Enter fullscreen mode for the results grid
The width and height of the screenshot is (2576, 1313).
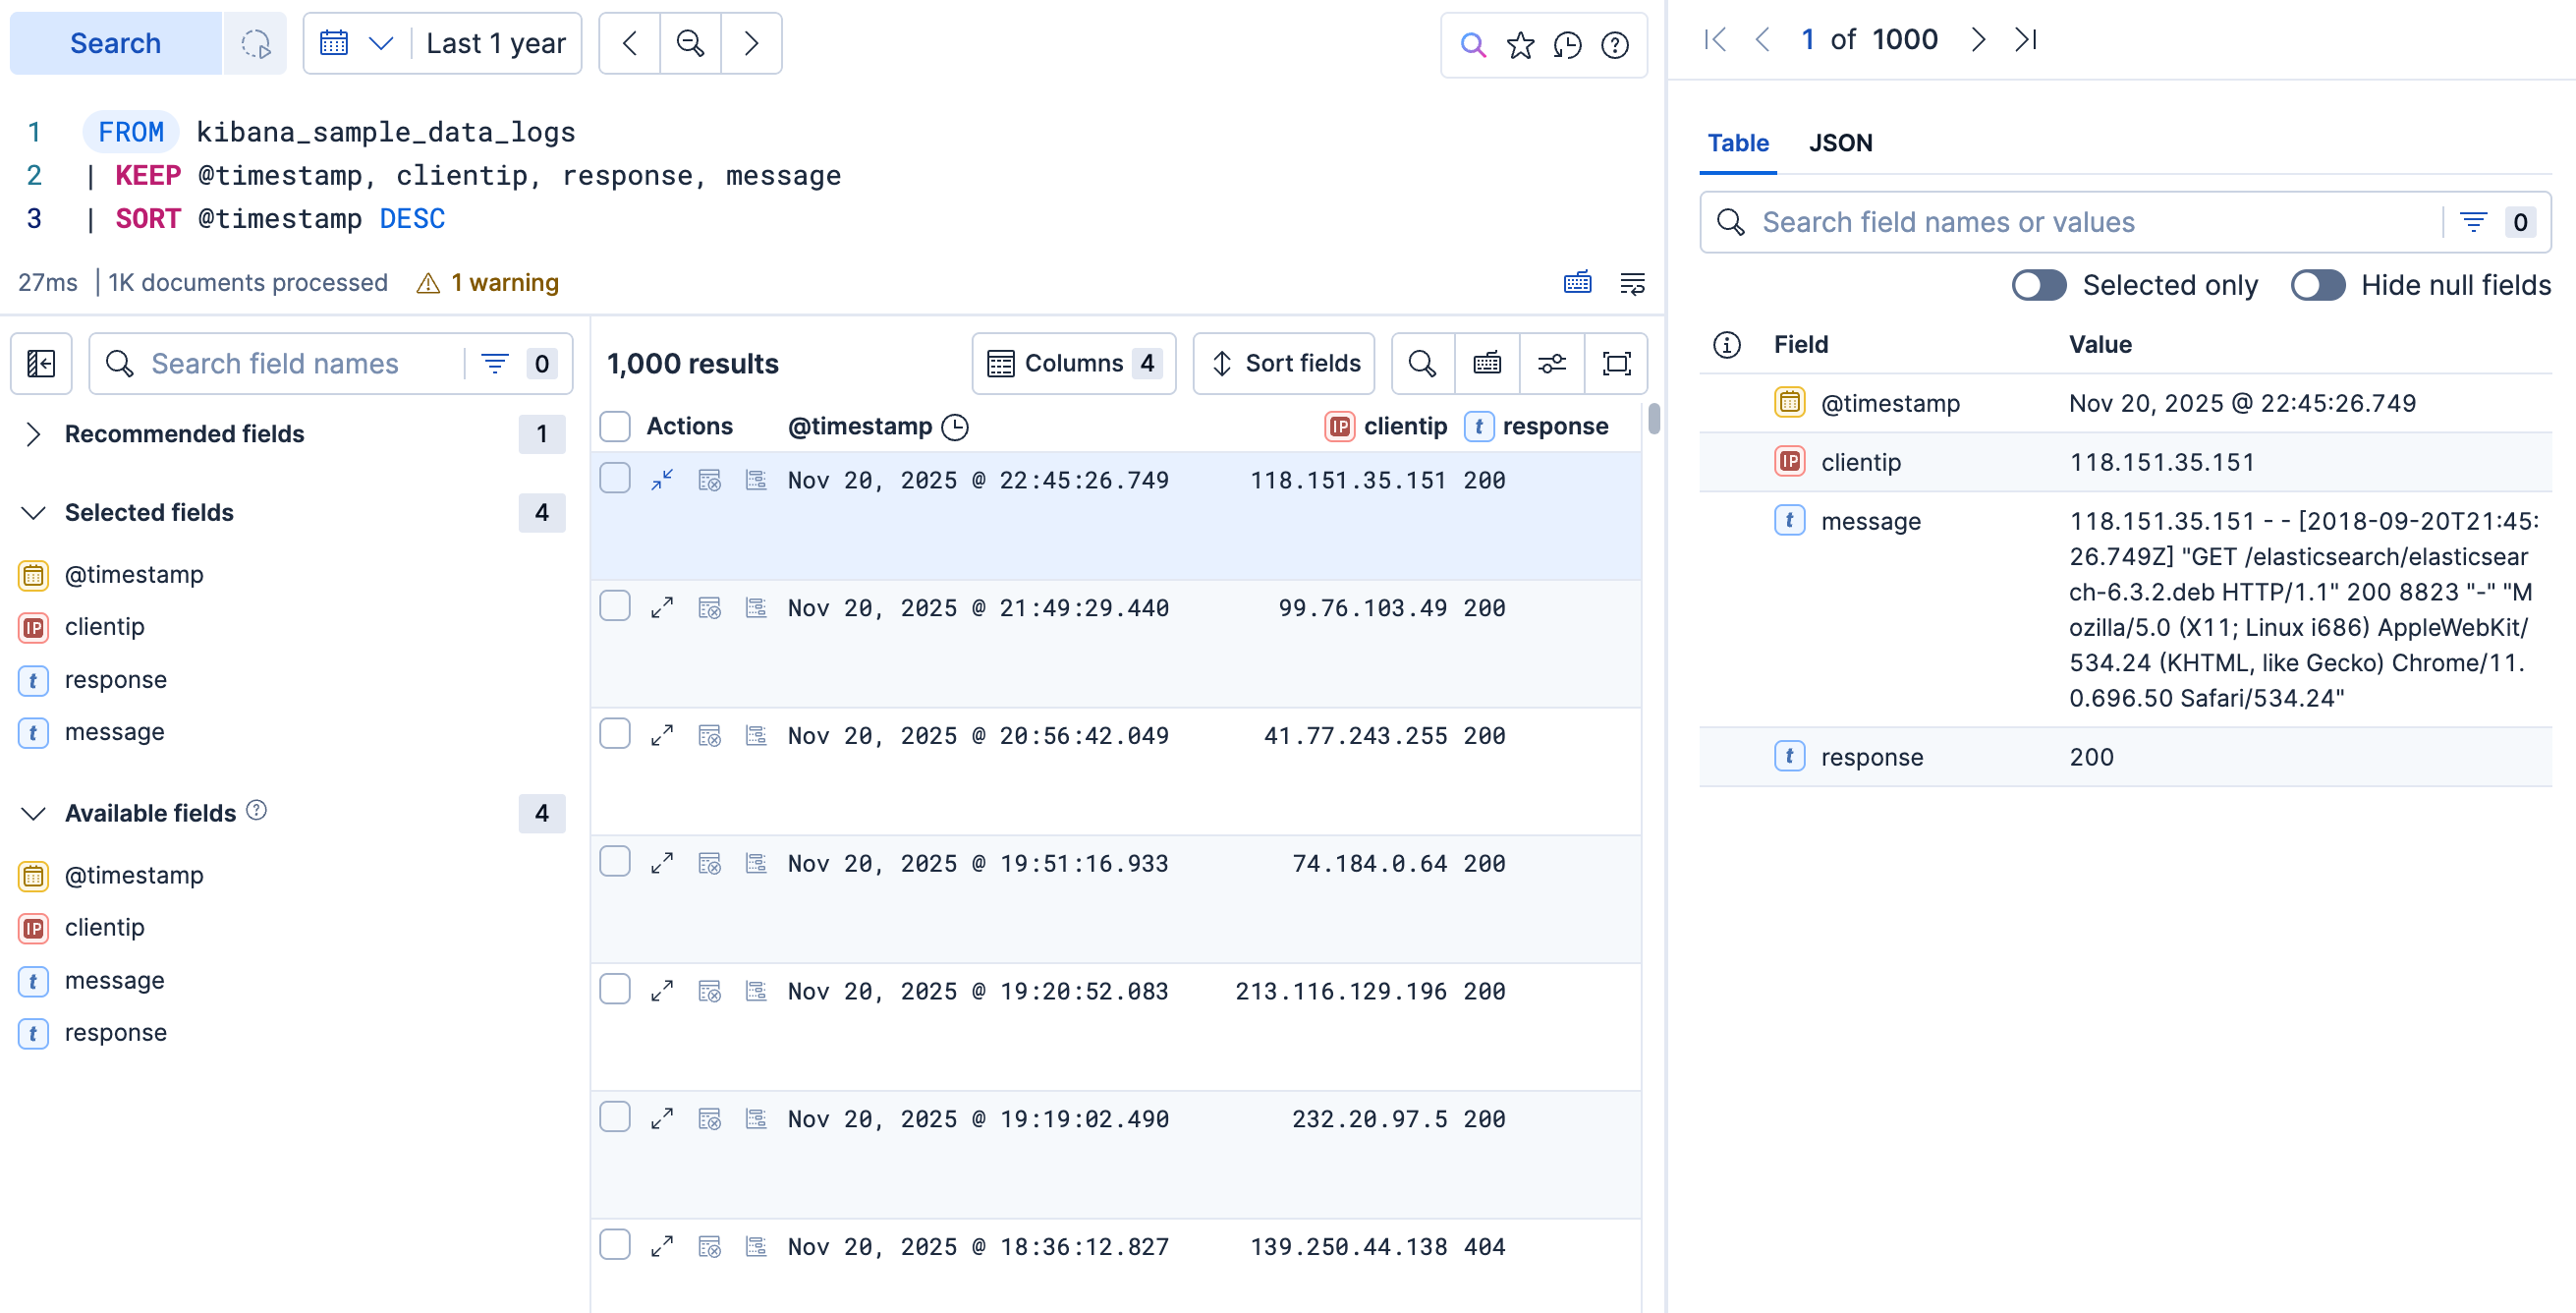[1616, 364]
